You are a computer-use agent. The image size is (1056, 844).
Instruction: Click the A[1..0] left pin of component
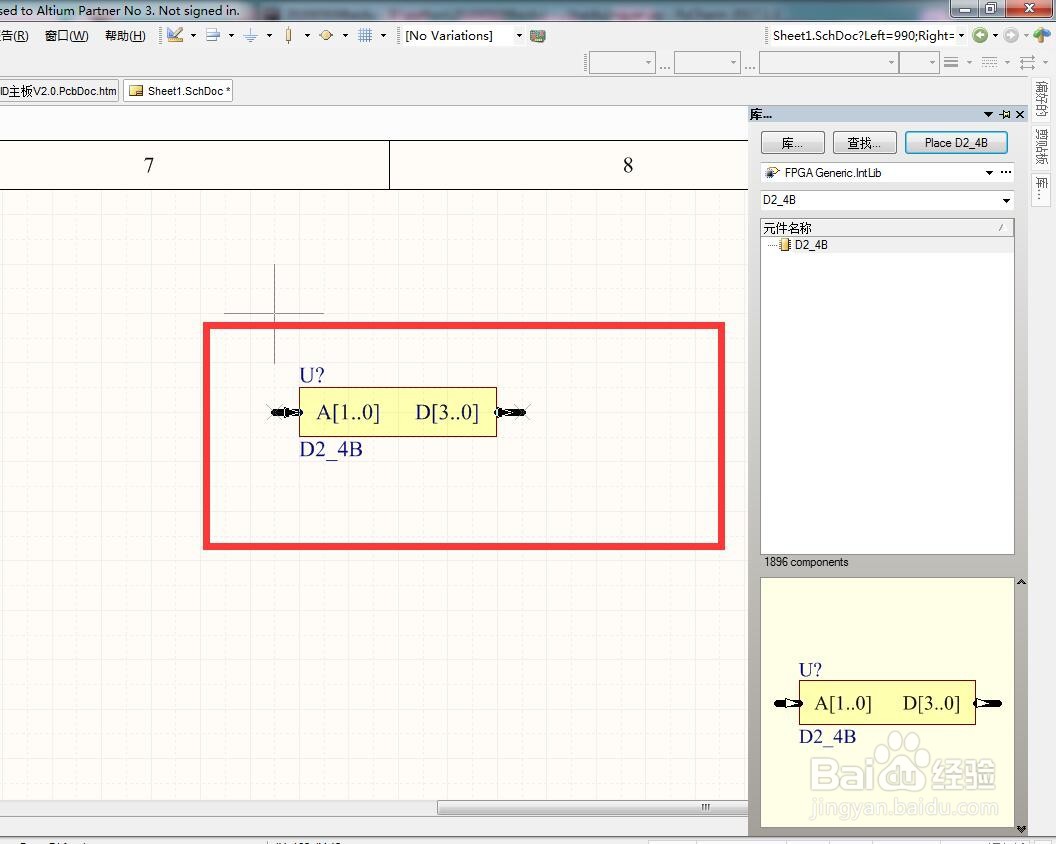(286, 412)
